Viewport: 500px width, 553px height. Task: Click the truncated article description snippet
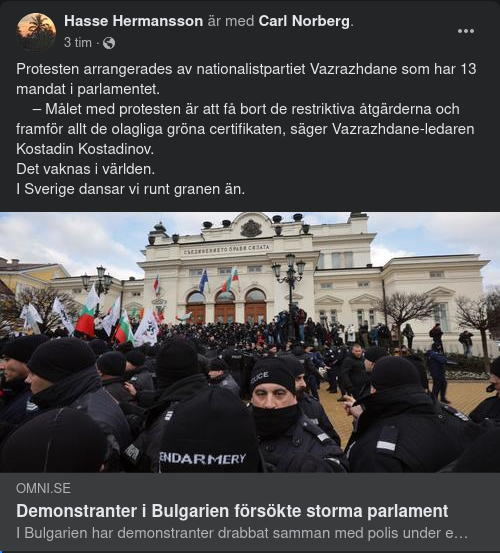pos(242,533)
